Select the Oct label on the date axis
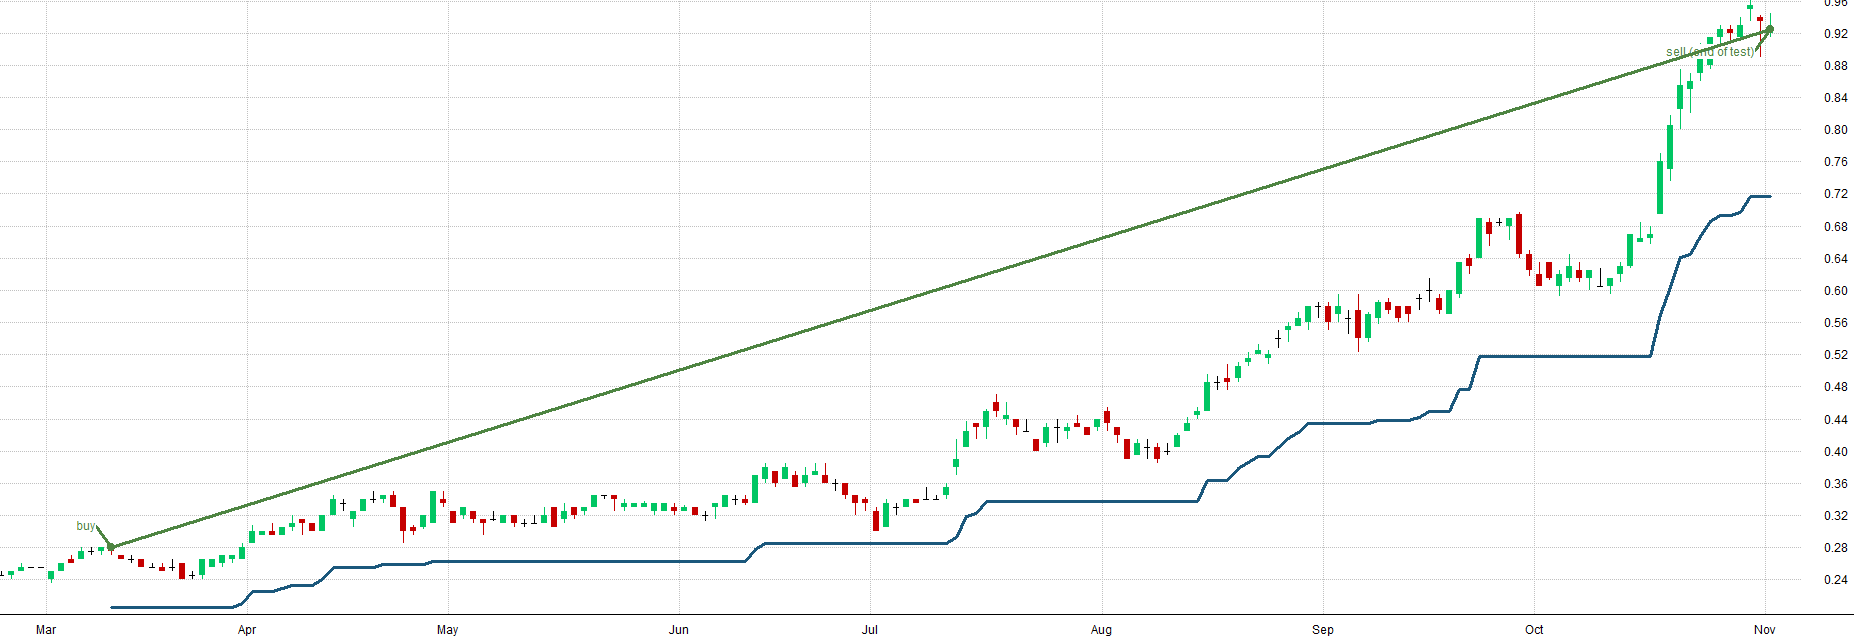This screenshot has width=1854, height=640. (x=1534, y=630)
